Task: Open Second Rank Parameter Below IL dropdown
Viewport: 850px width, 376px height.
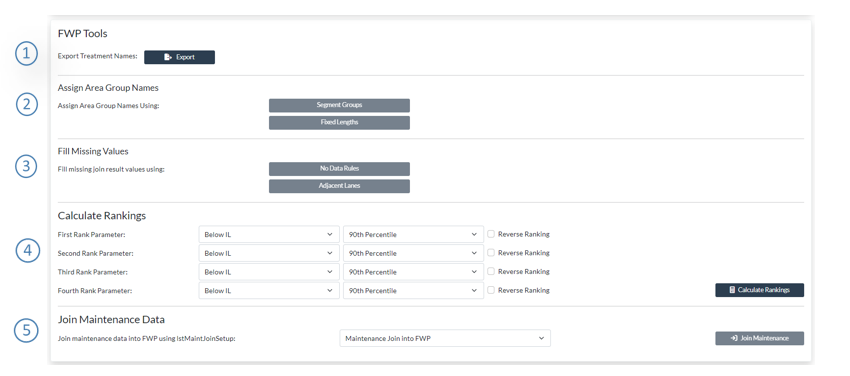Action: 269,253
